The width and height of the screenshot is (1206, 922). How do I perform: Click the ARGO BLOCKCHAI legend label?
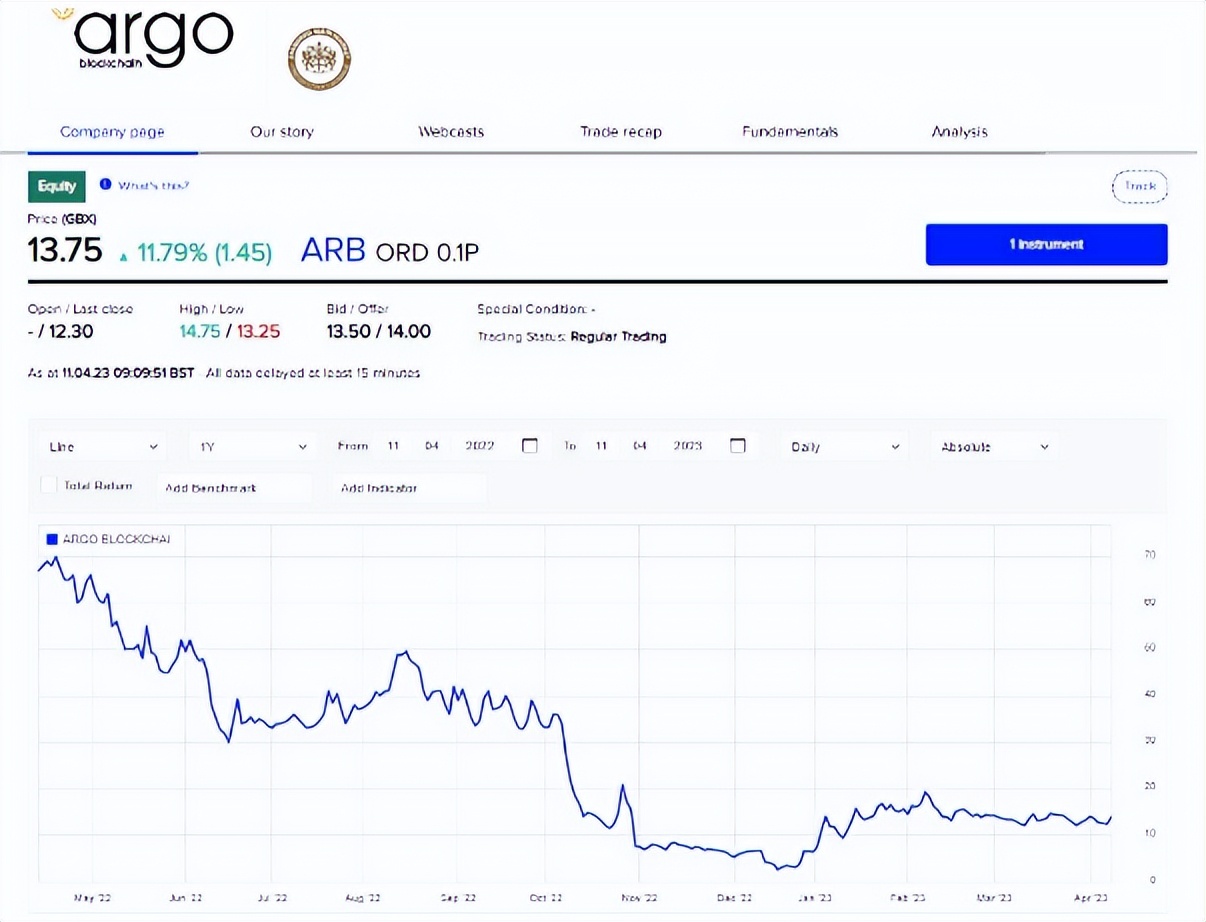coord(117,539)
